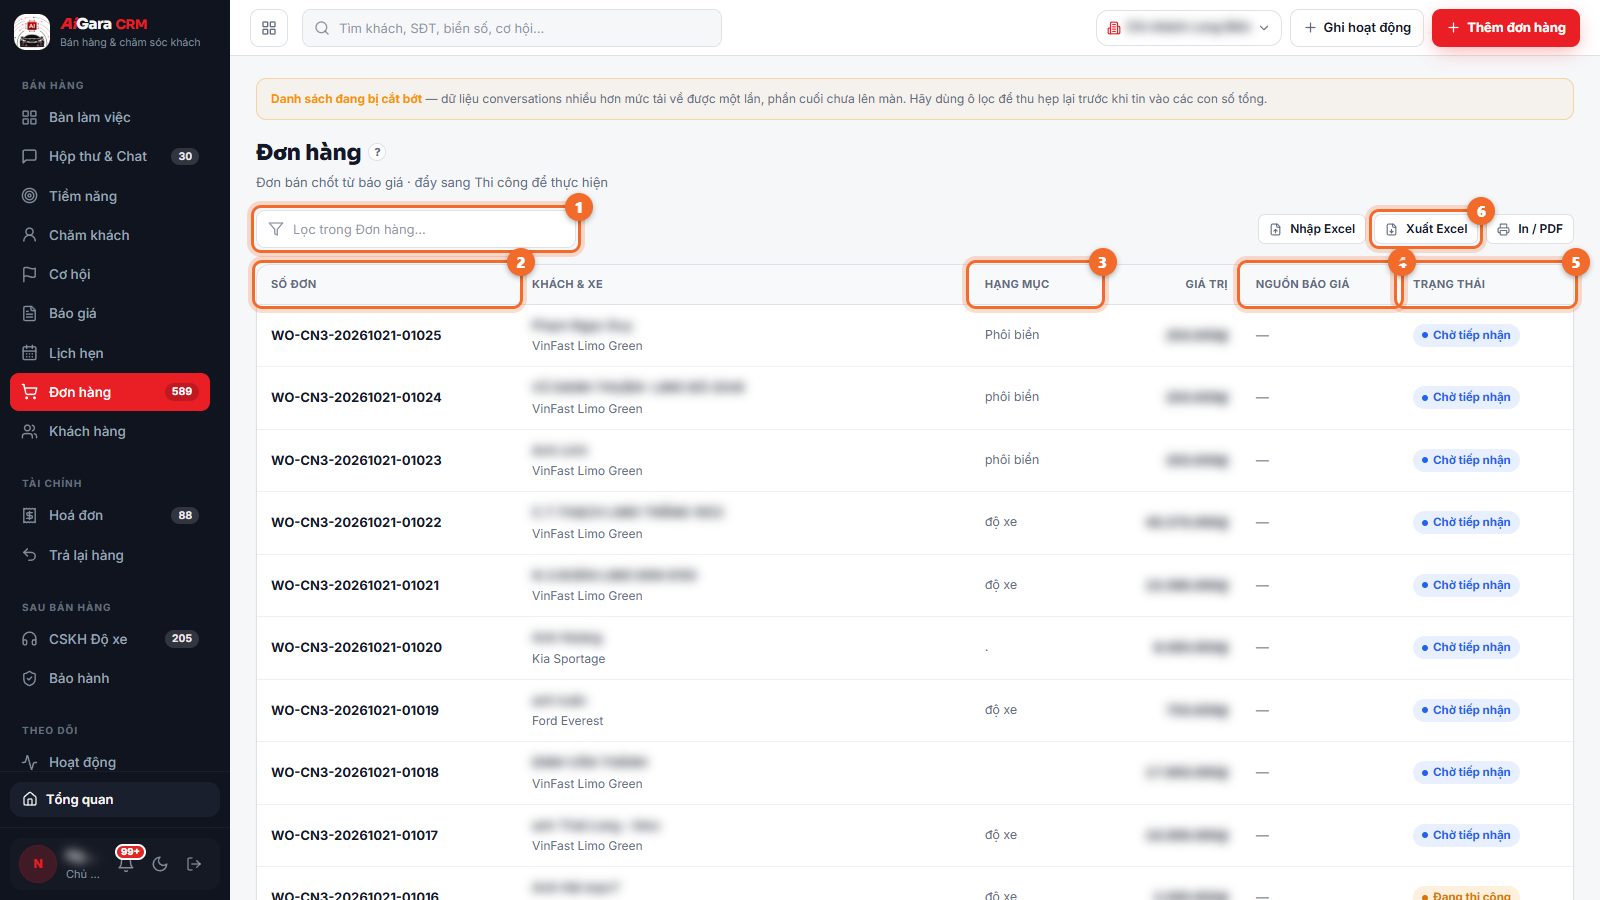The image size is (1600, 900).
Task: Open order WO-CN3-20261021-01017
Action: click(355, 835)
